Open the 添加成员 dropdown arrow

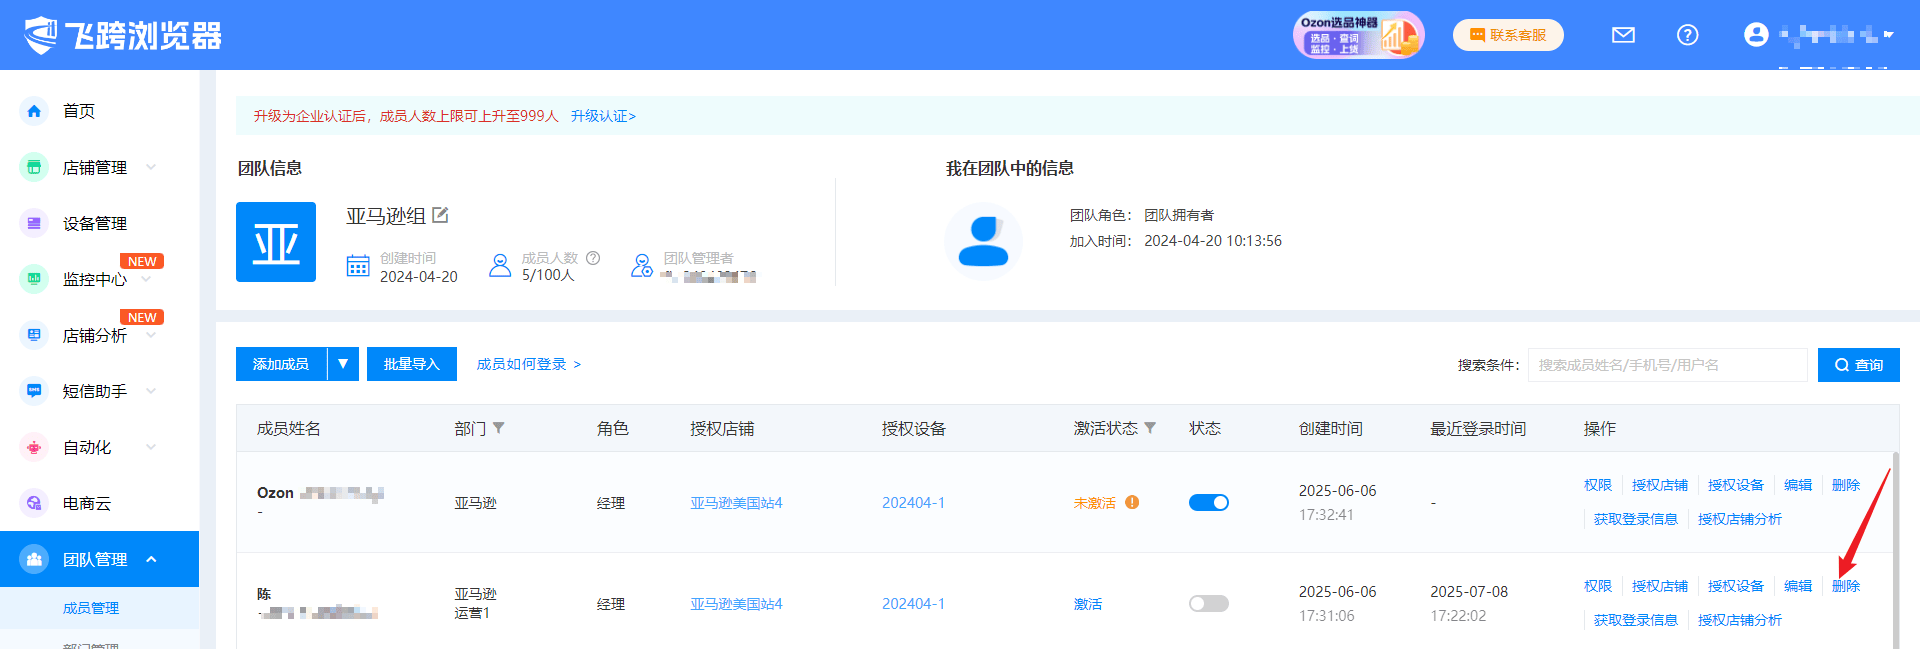click(343, 364)
